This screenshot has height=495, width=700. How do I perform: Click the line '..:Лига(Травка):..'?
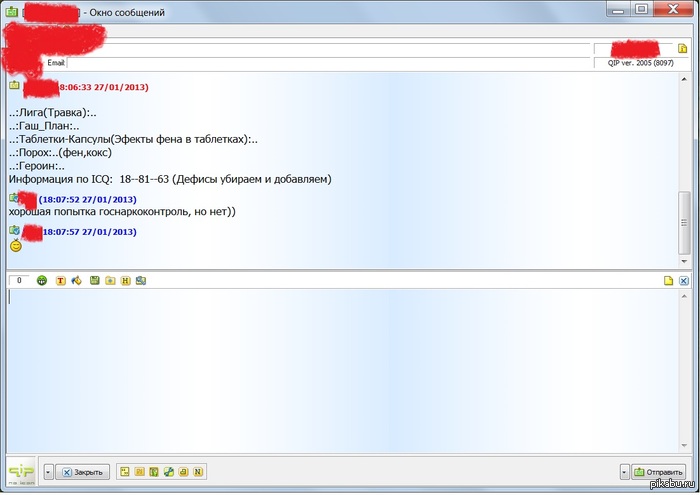pyautogui.click(x=52, y=113)
